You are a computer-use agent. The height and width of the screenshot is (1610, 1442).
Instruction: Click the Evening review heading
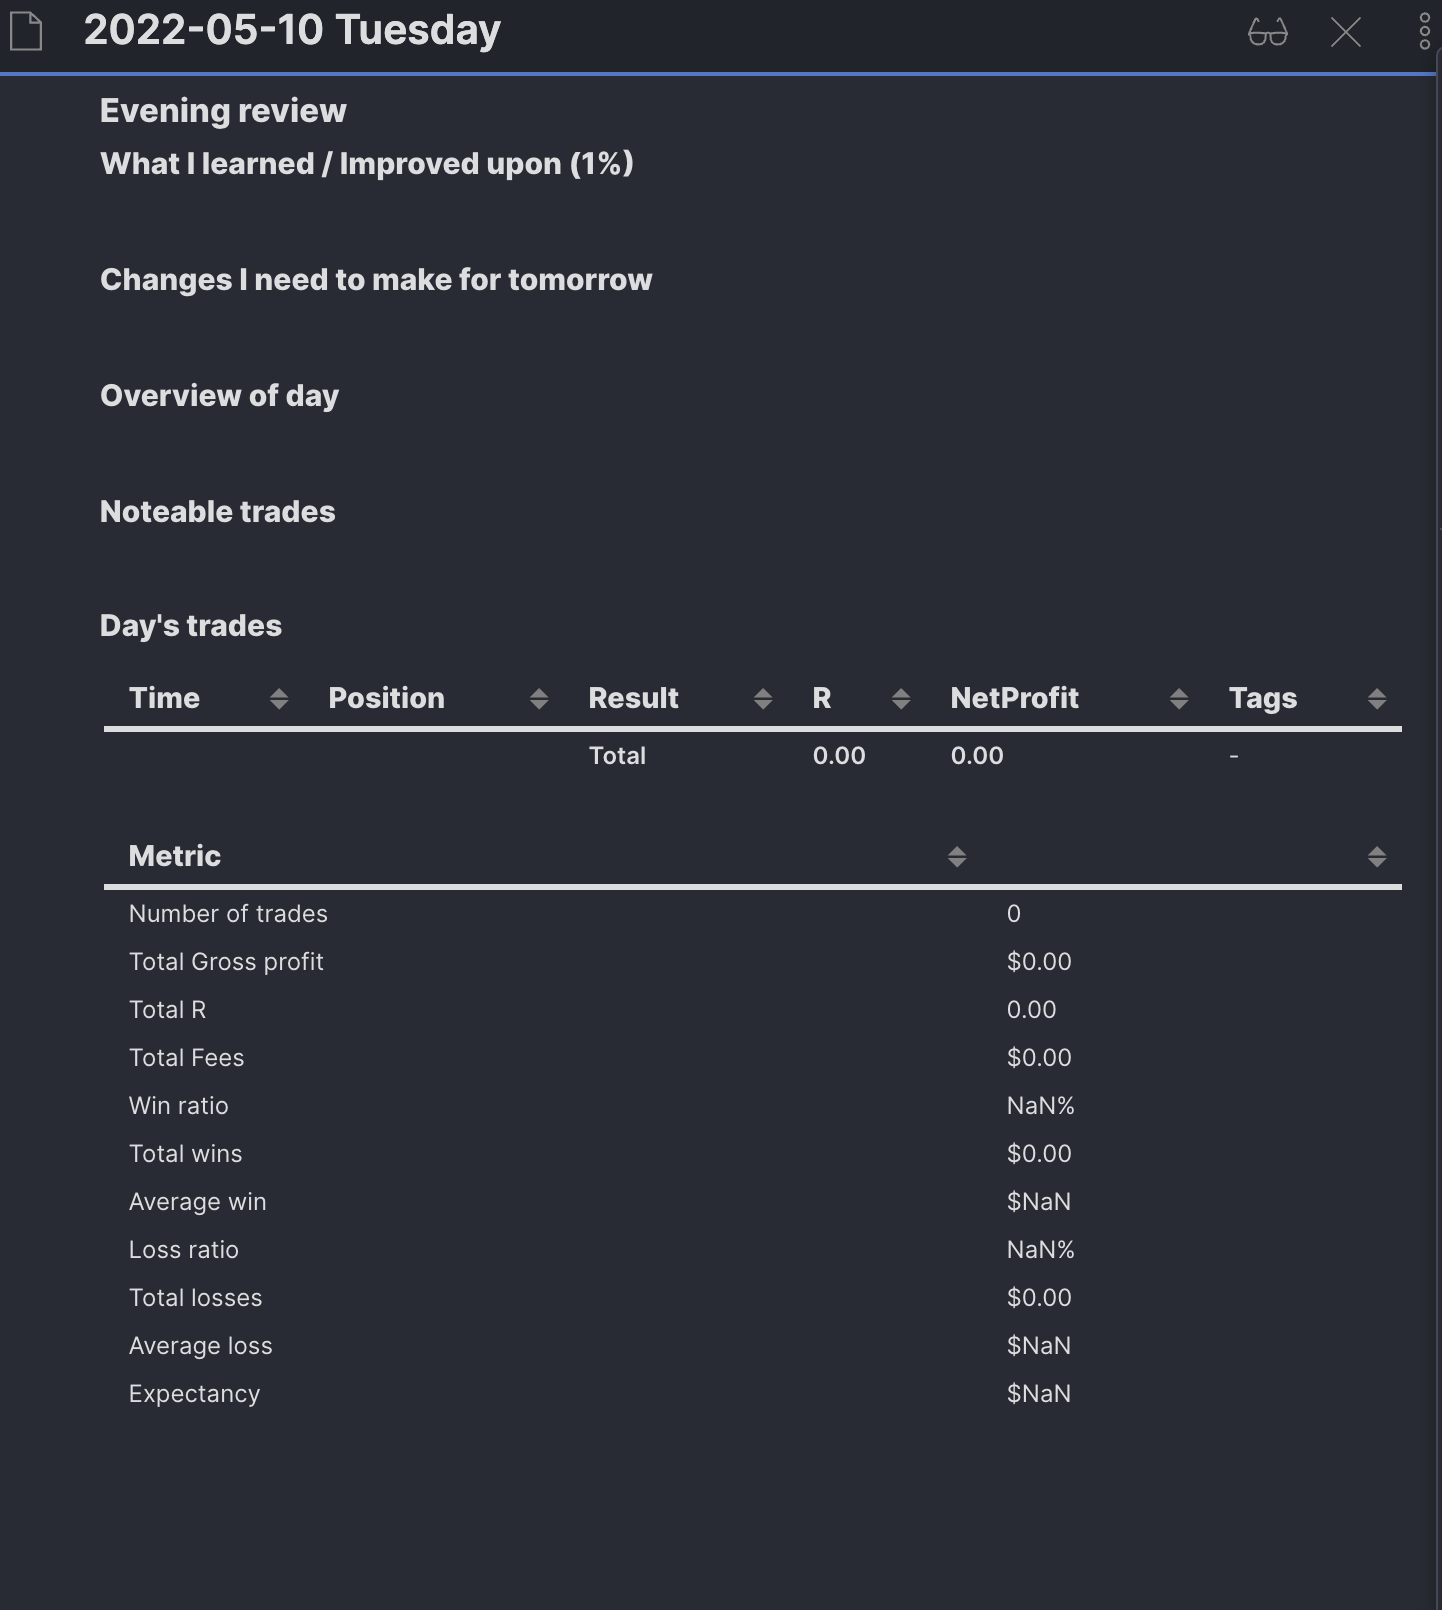222,110
